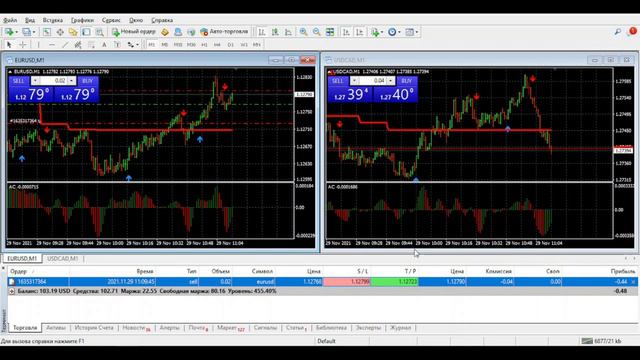Toggle the Авто-торговля button
This screenshot has height=360, width=640.
(224, 32)
